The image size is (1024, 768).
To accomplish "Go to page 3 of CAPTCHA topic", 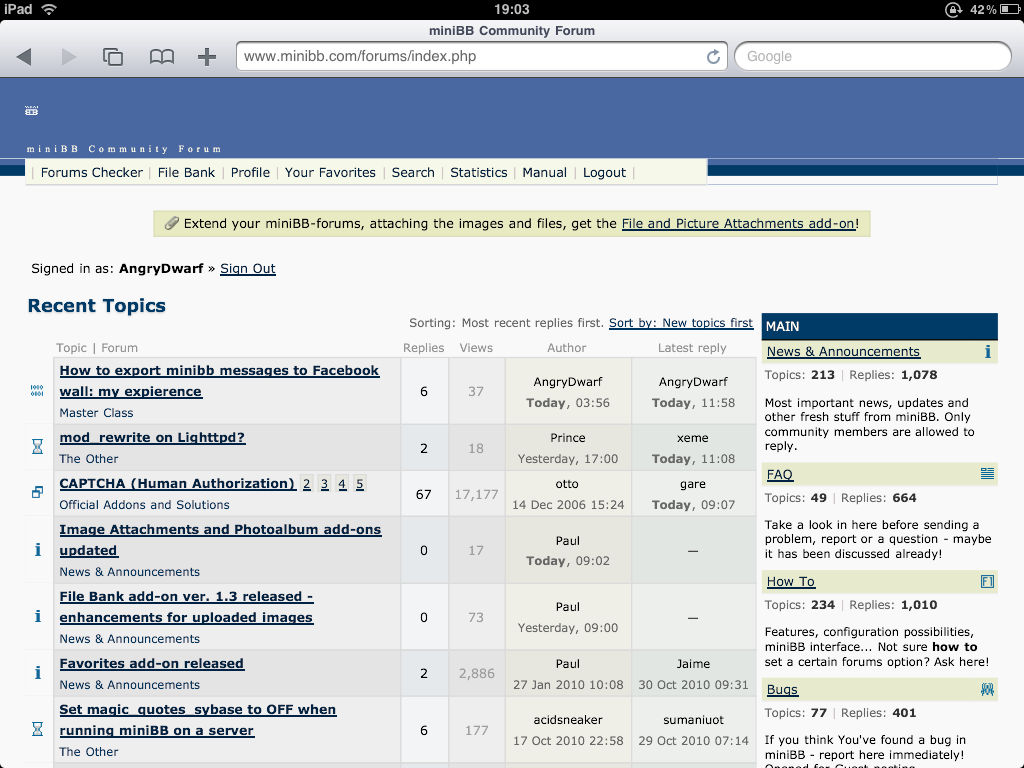I will coord(325,484).
